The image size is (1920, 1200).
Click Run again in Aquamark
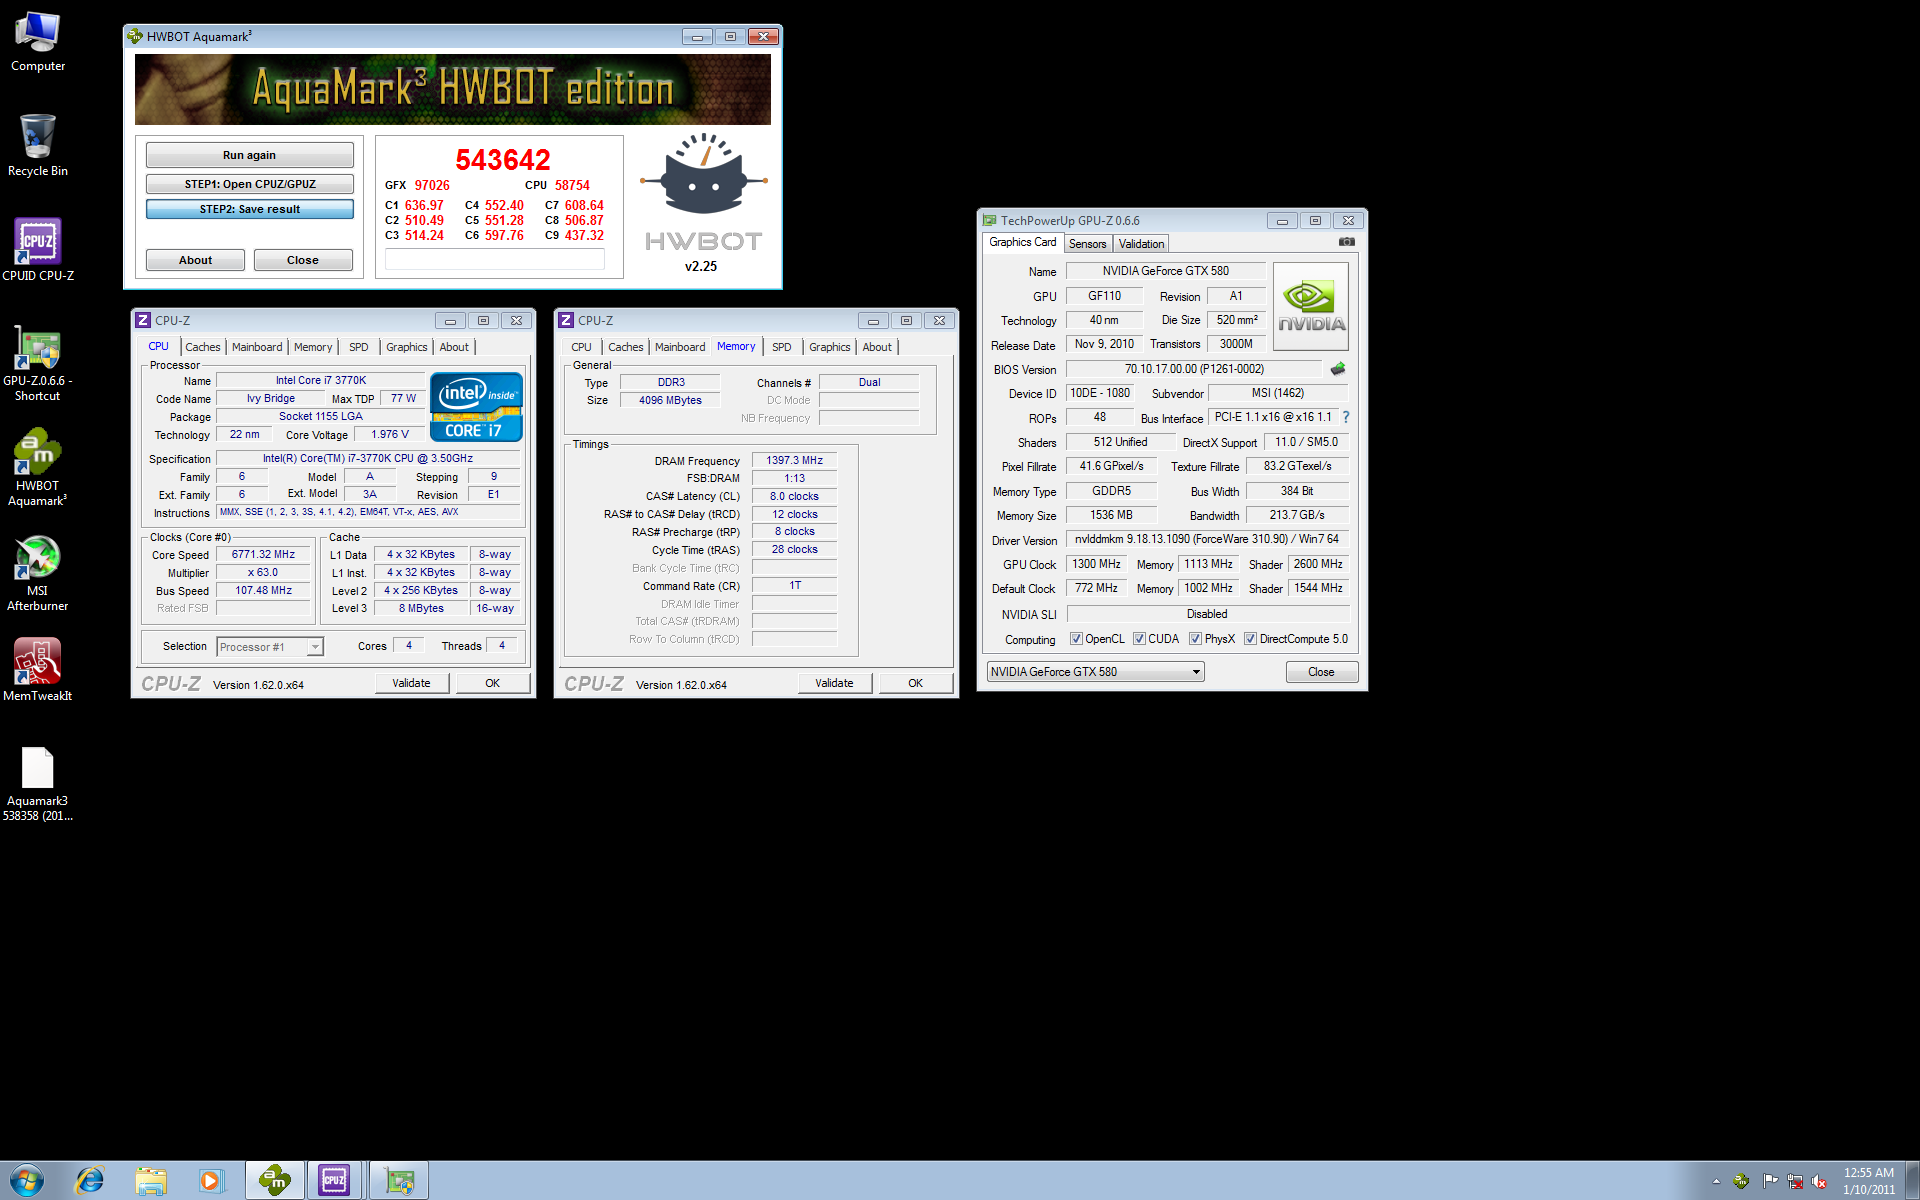click(x=250, y=155)
